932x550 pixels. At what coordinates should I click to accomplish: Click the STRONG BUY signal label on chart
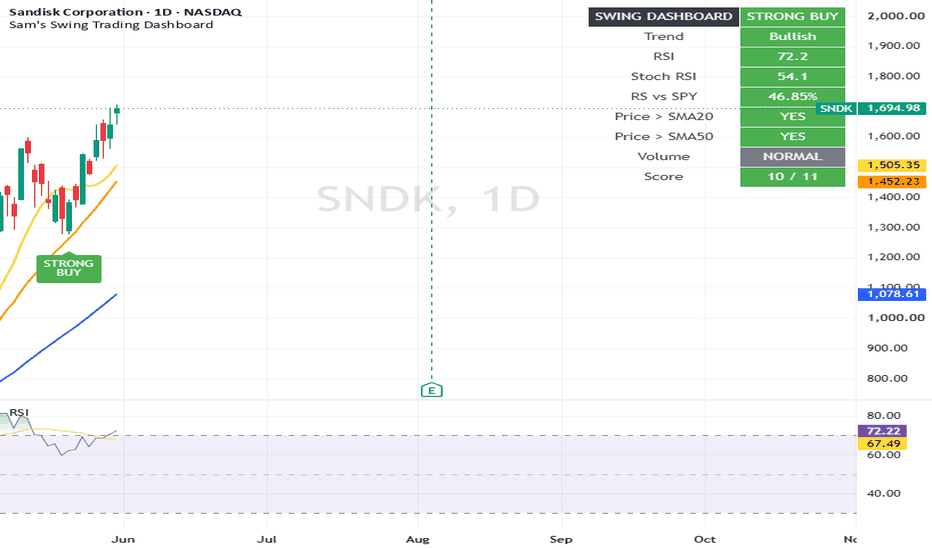tap(69, 268)
